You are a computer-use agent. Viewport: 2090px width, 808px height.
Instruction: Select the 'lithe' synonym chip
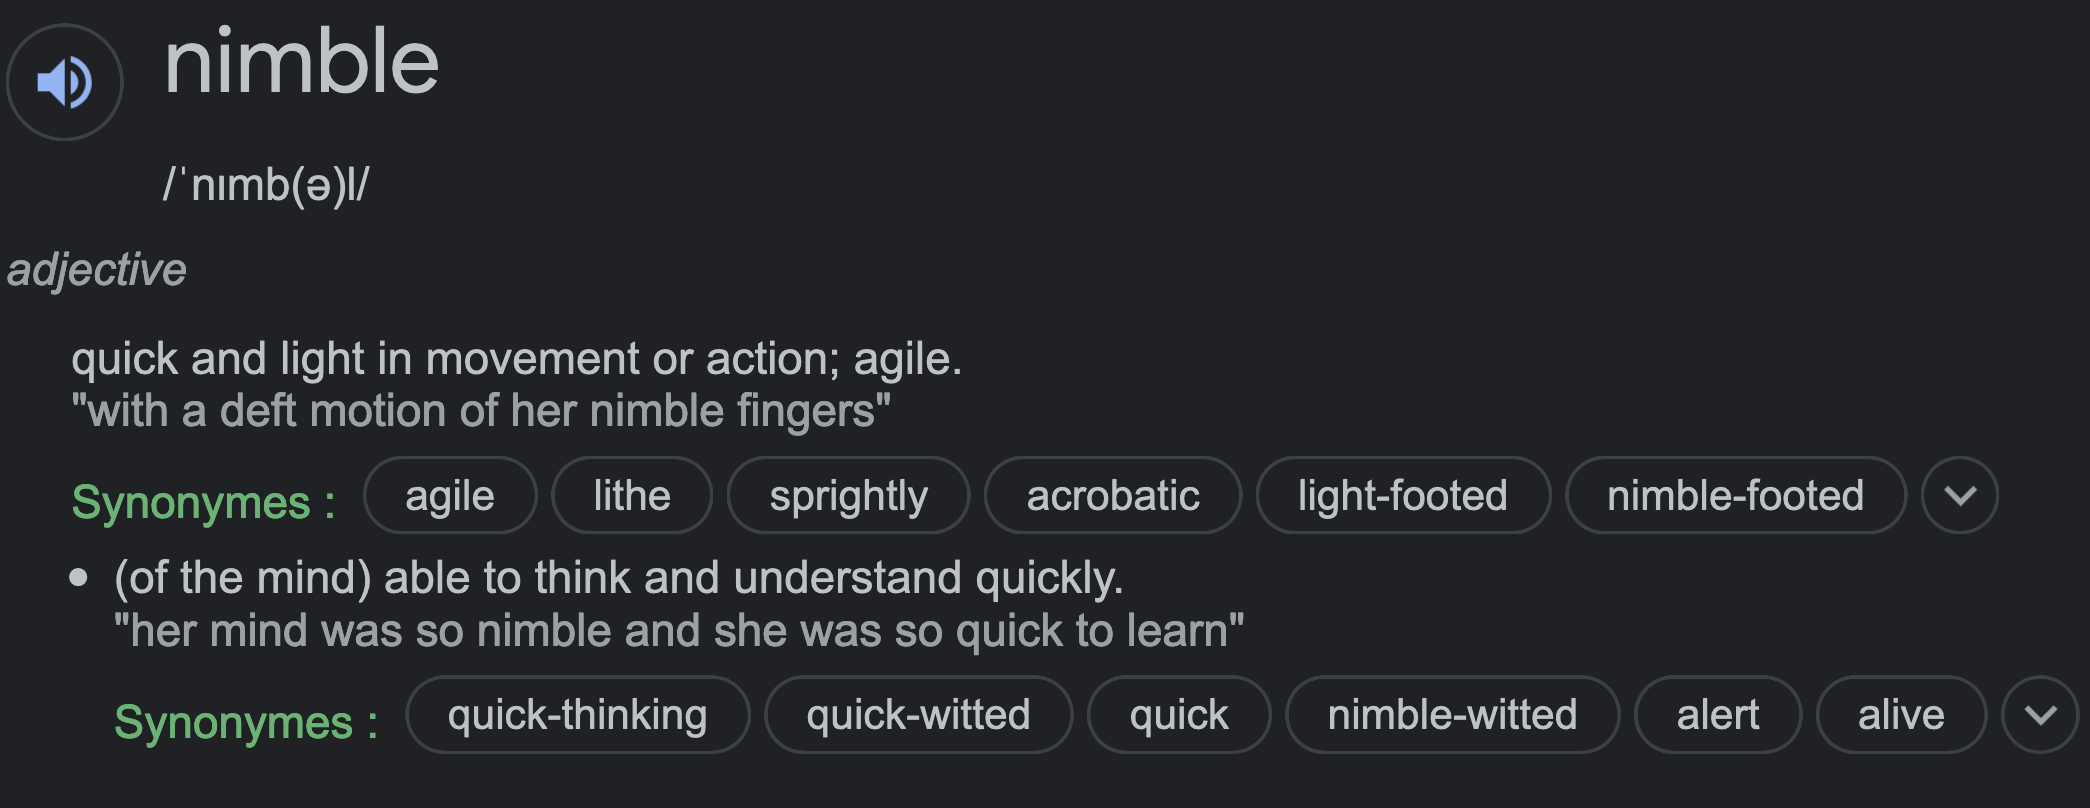coord(632,495)
